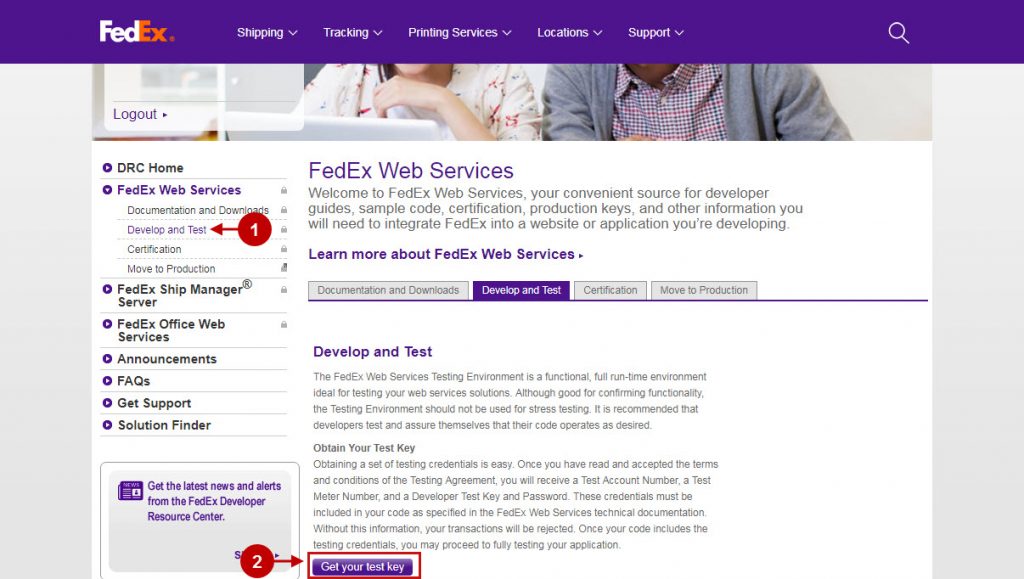
Task: Click the Develop and Test section heading
Action: pos(372,352)
